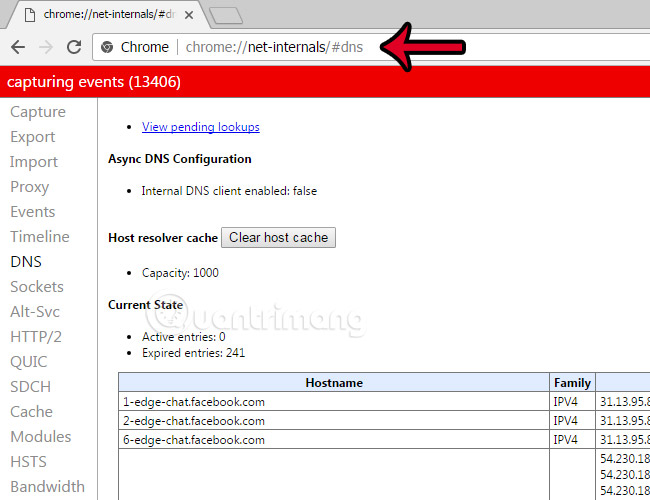Select 1-edge-chat.facebook.com hostname cell
This screenshot has width=650, height=500.
pos(334,401)
